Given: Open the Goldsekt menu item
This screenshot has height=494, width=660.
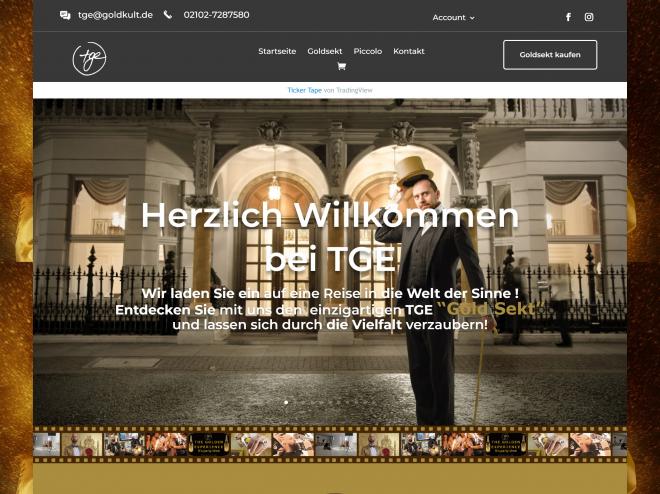Looking at the screenshot, I should (x=325, y=51).
